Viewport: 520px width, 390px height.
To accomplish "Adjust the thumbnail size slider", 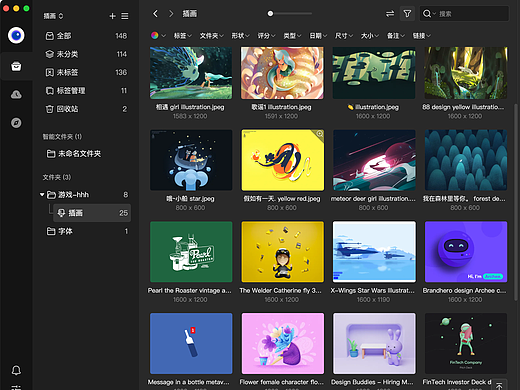I will pos(289,14).
